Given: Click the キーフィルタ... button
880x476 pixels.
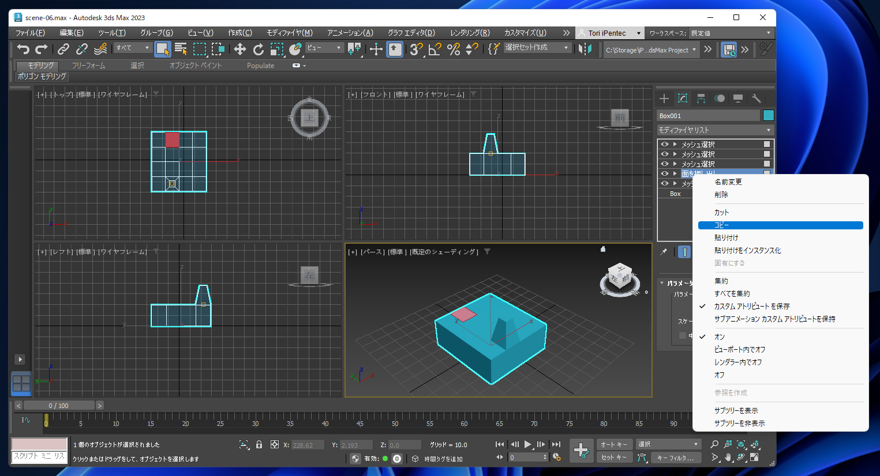Looking at the screenshot, I should [676, 458].
